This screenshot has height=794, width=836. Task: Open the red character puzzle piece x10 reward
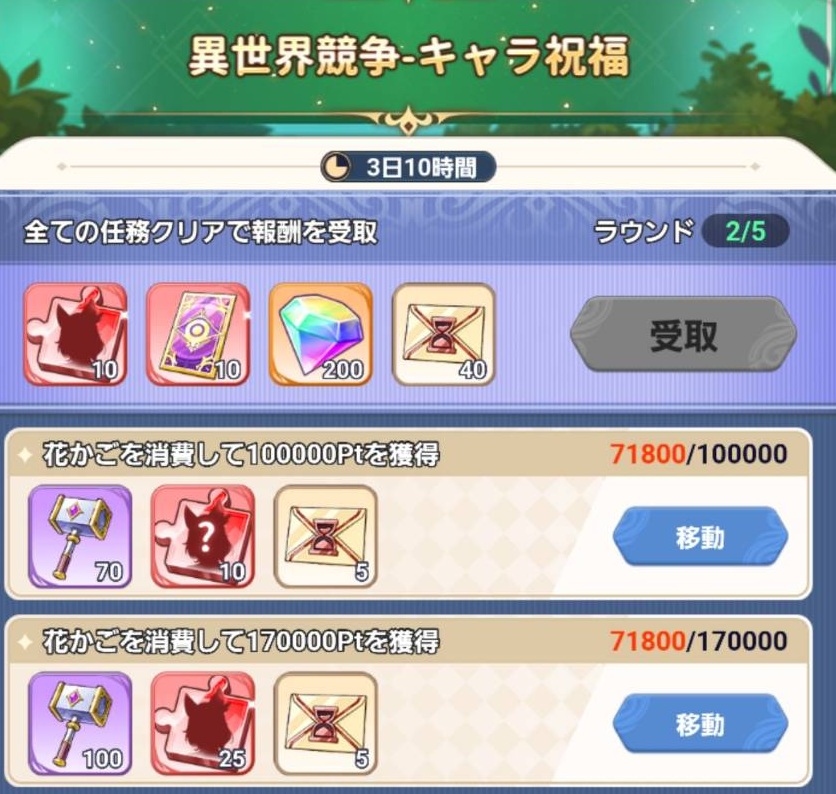tap(76, 334)
